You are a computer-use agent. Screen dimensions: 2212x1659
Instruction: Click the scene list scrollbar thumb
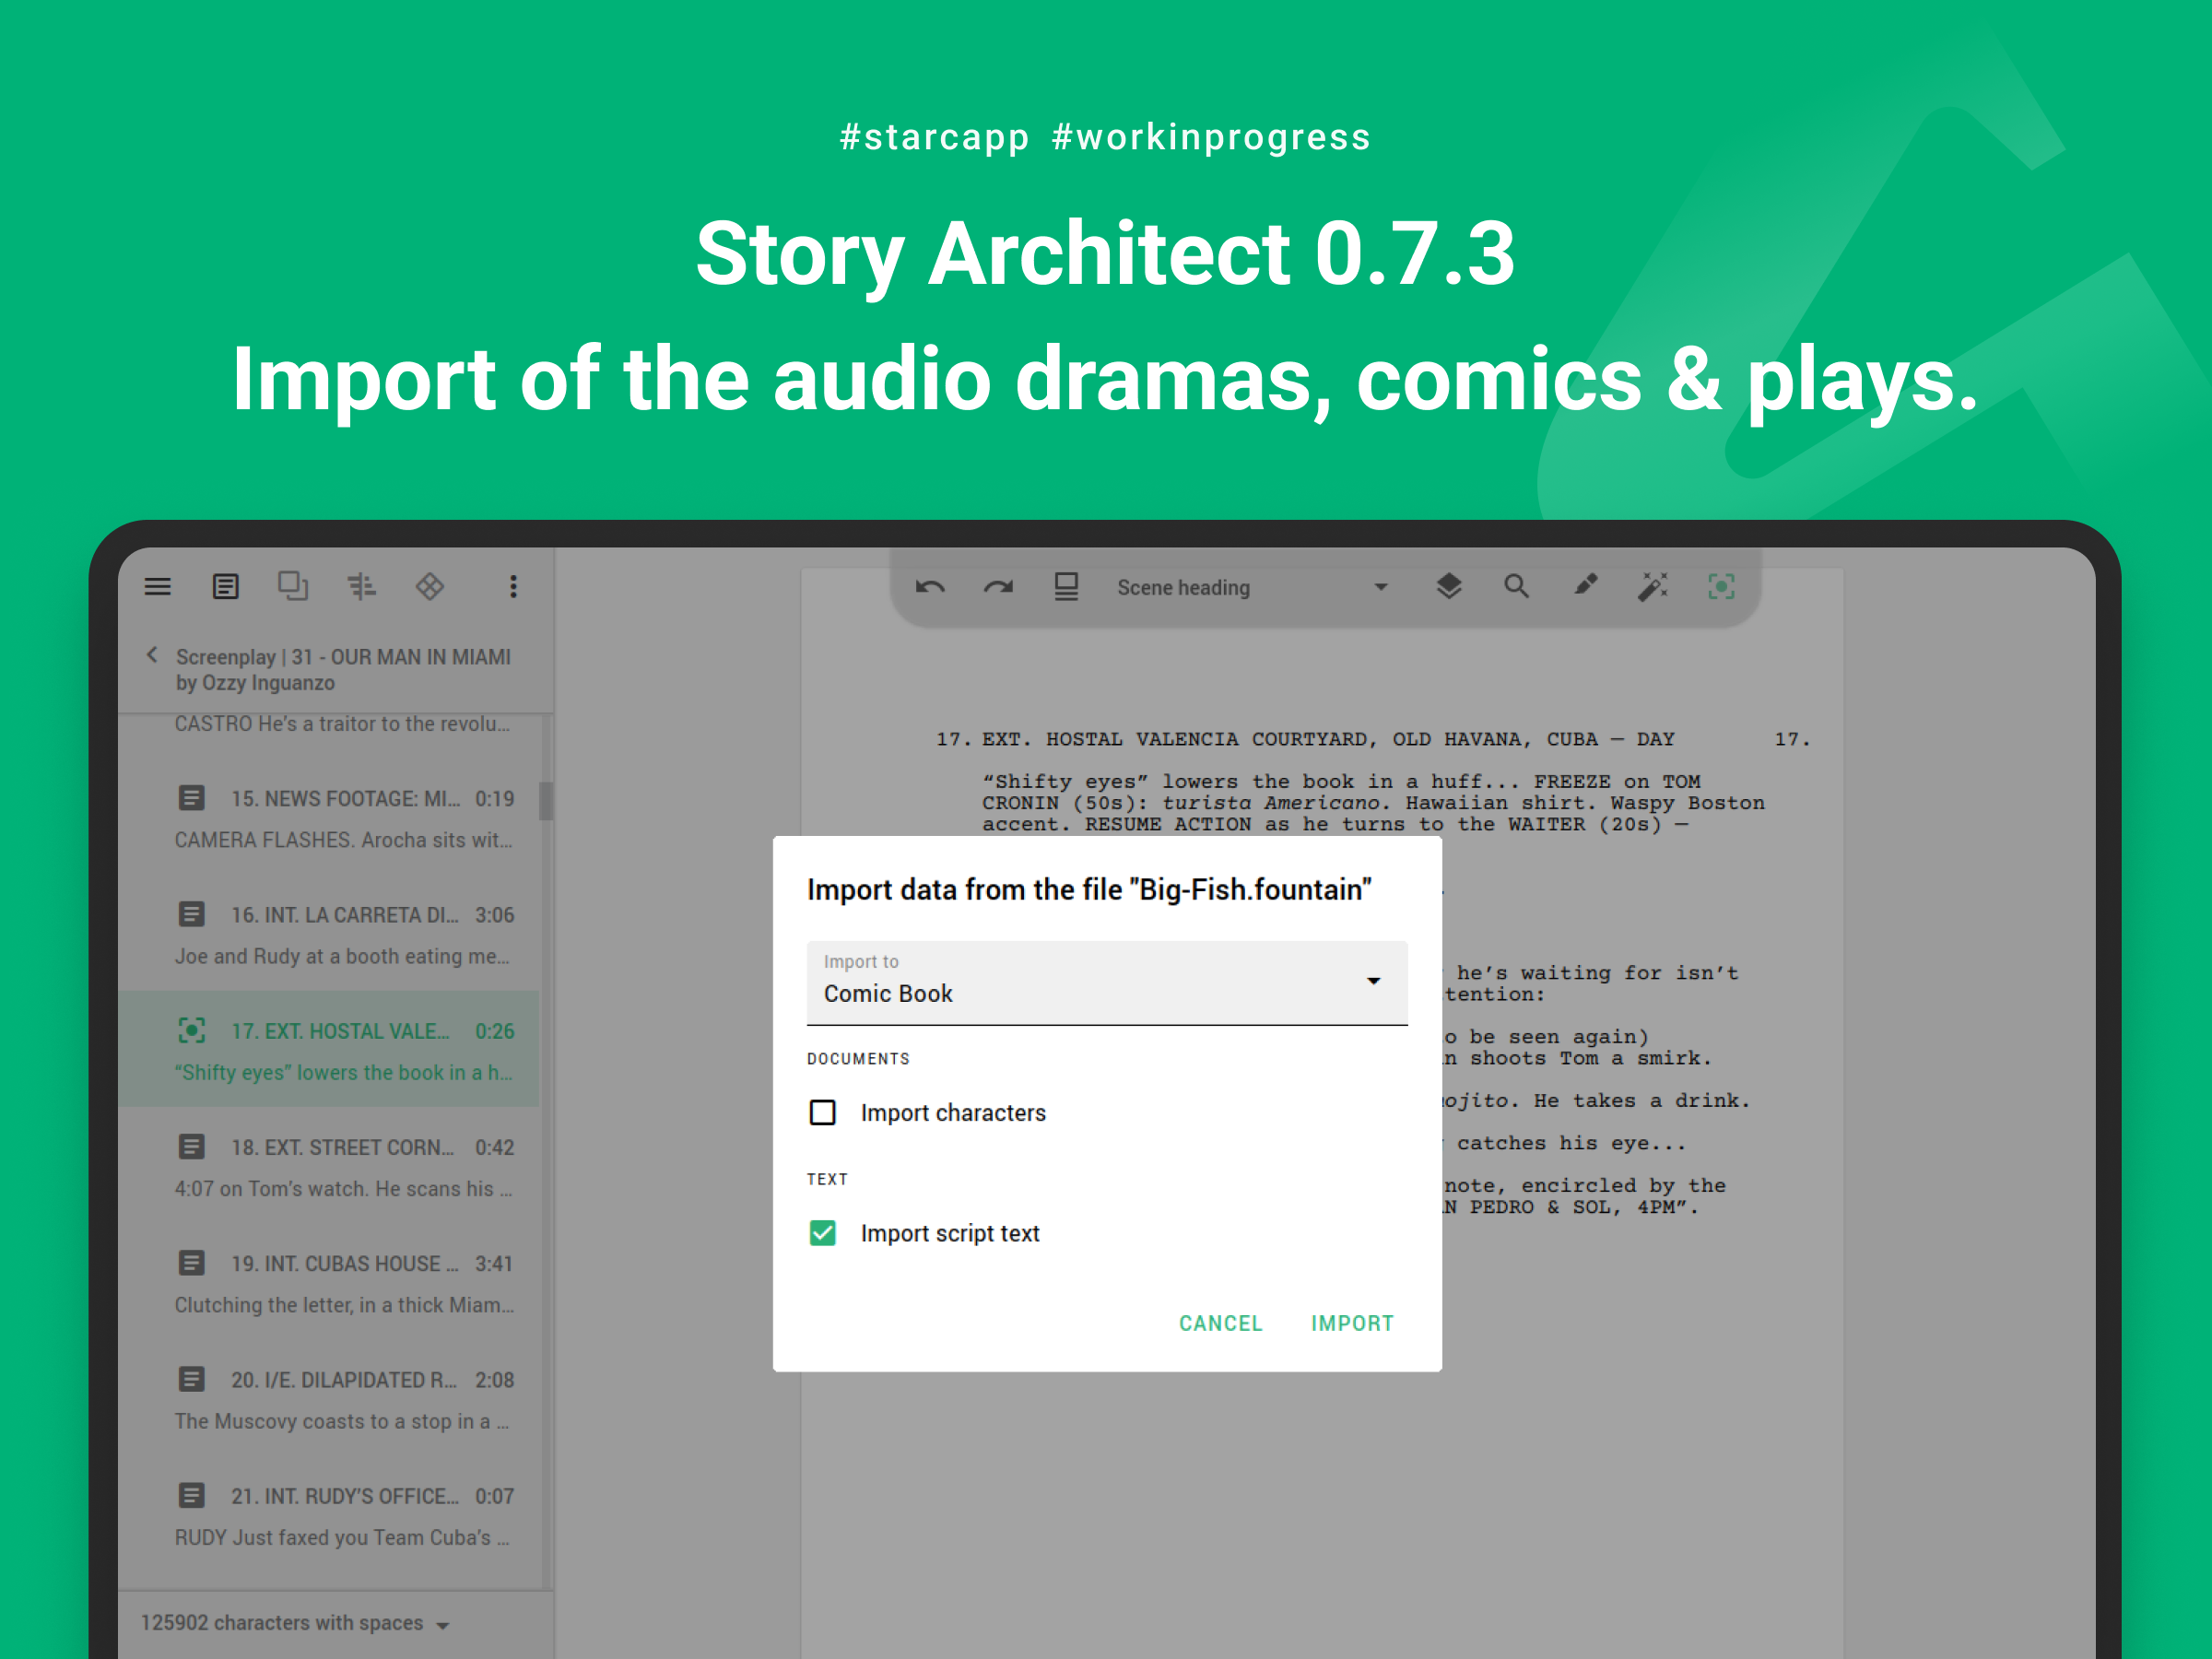click(546, 801)
